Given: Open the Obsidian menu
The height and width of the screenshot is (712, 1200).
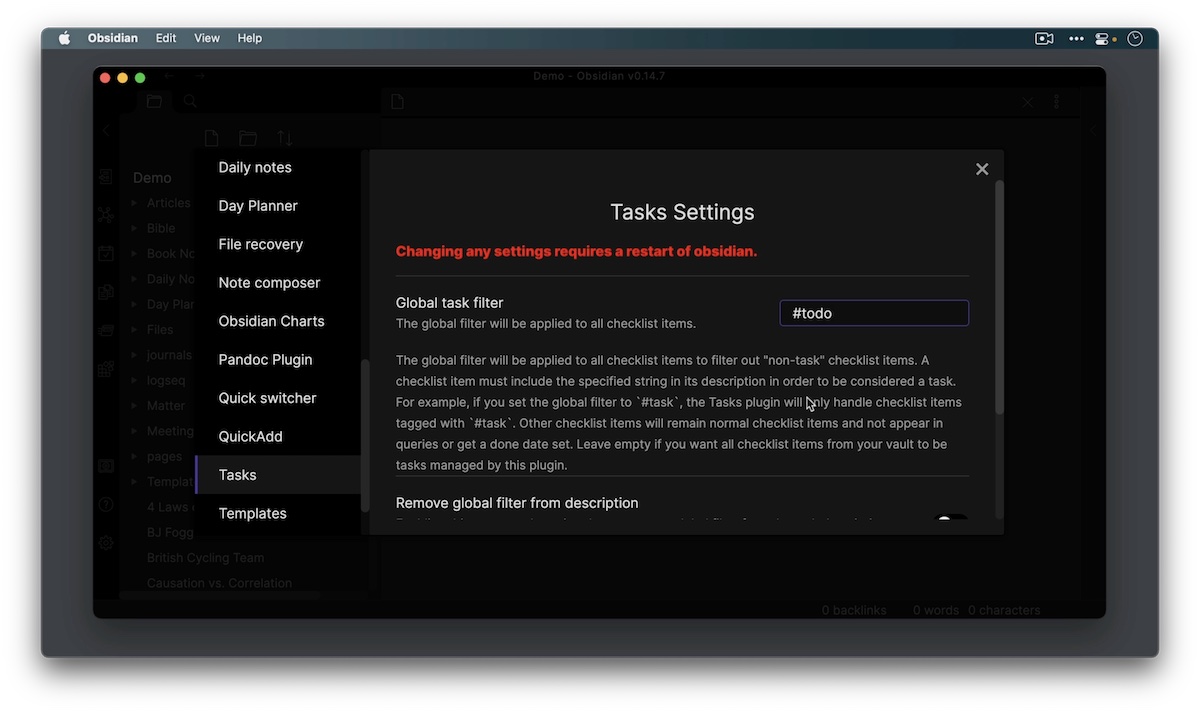Looking at the screenshot, I should 113,38.
